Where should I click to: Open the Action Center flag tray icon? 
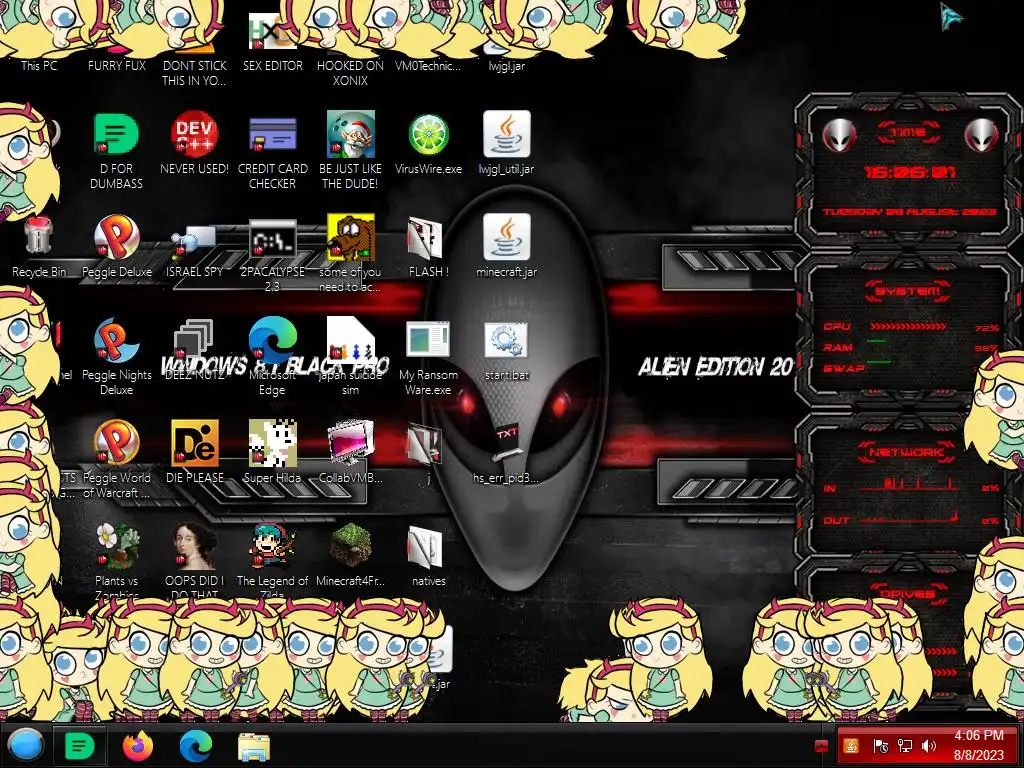(x=880, y=746)
